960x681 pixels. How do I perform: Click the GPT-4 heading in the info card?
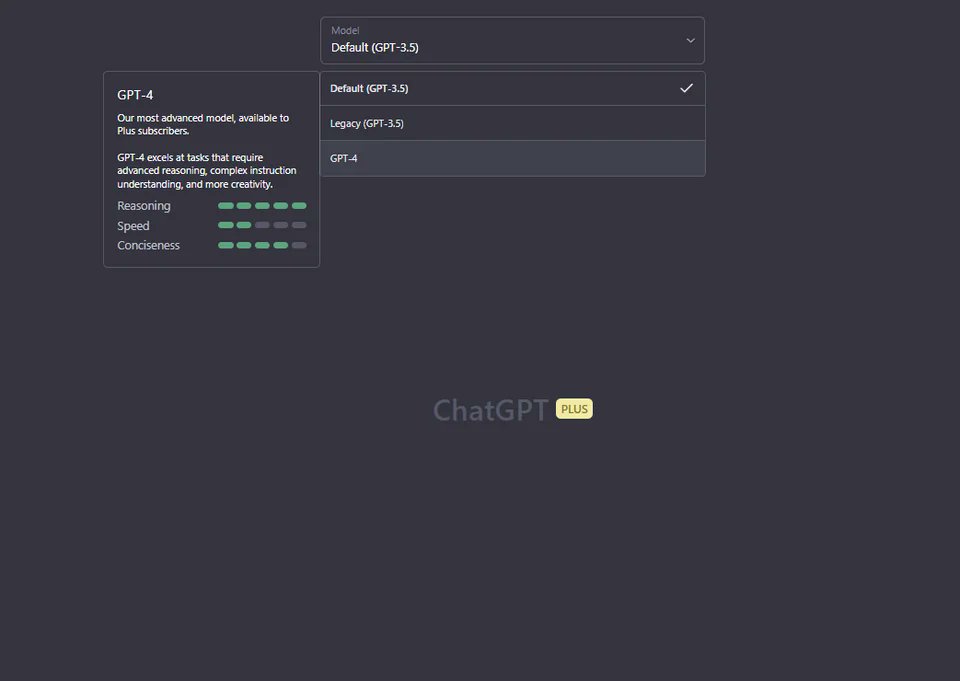tap(135, 95)
